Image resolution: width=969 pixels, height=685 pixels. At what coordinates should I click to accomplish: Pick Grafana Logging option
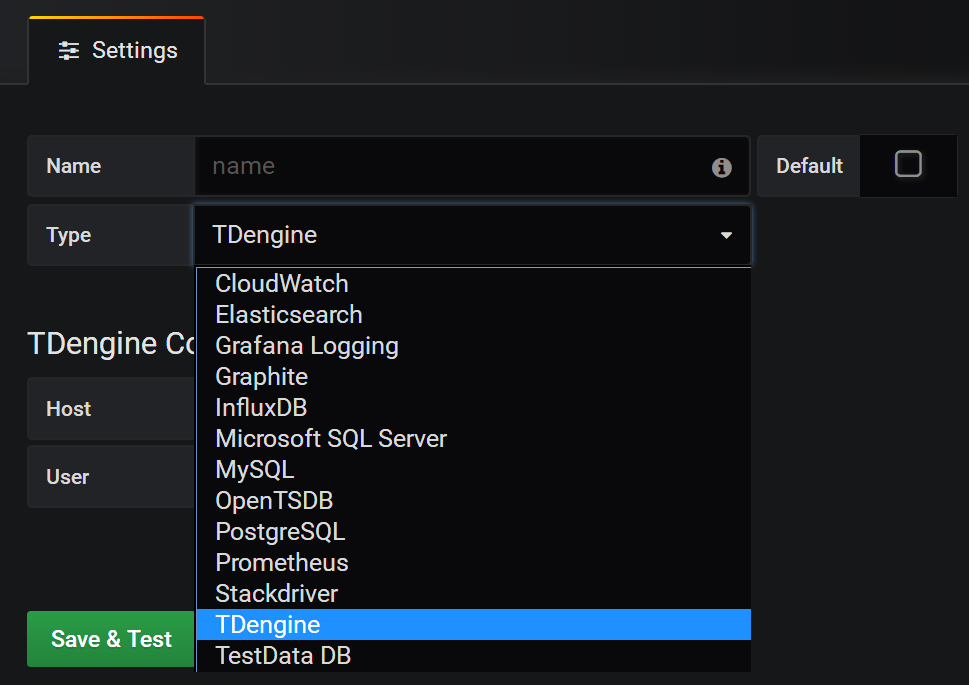tap(307, 346)
